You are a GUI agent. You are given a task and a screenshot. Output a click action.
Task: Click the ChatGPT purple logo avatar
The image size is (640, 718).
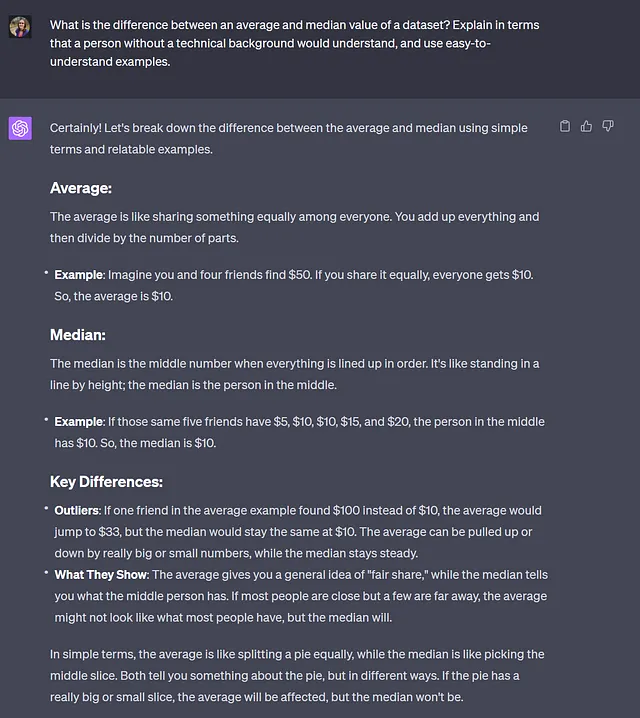pyautogui.click(x=20, y=128)
